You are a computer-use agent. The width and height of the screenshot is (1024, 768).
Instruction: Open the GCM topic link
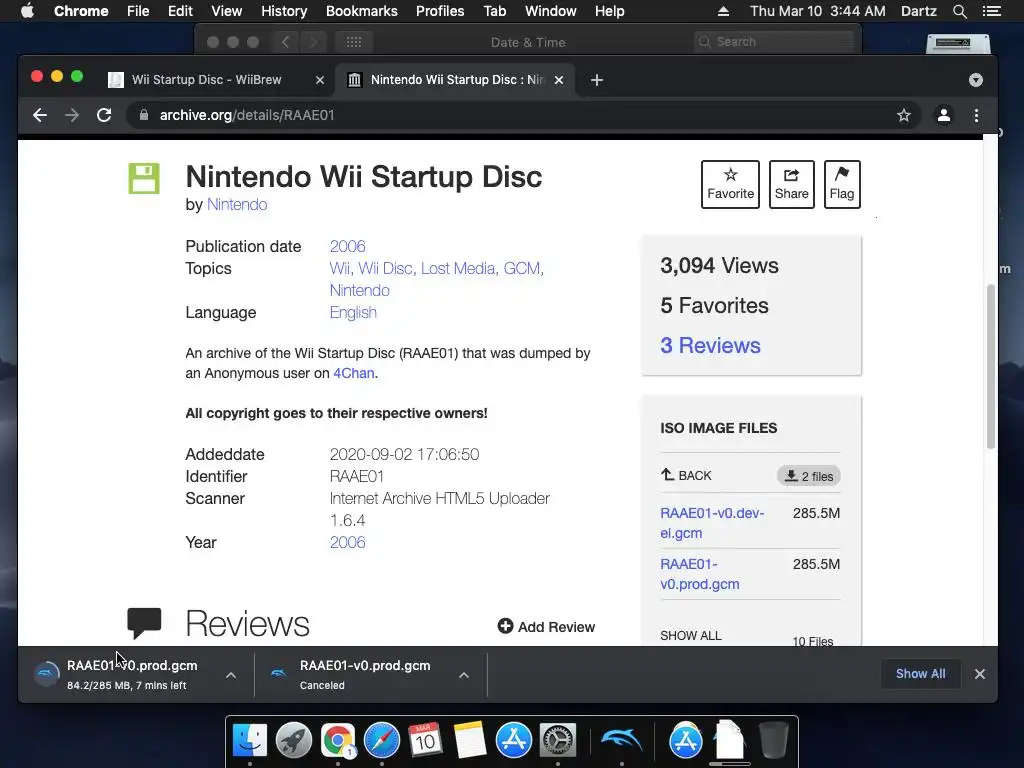click(523, 268)
